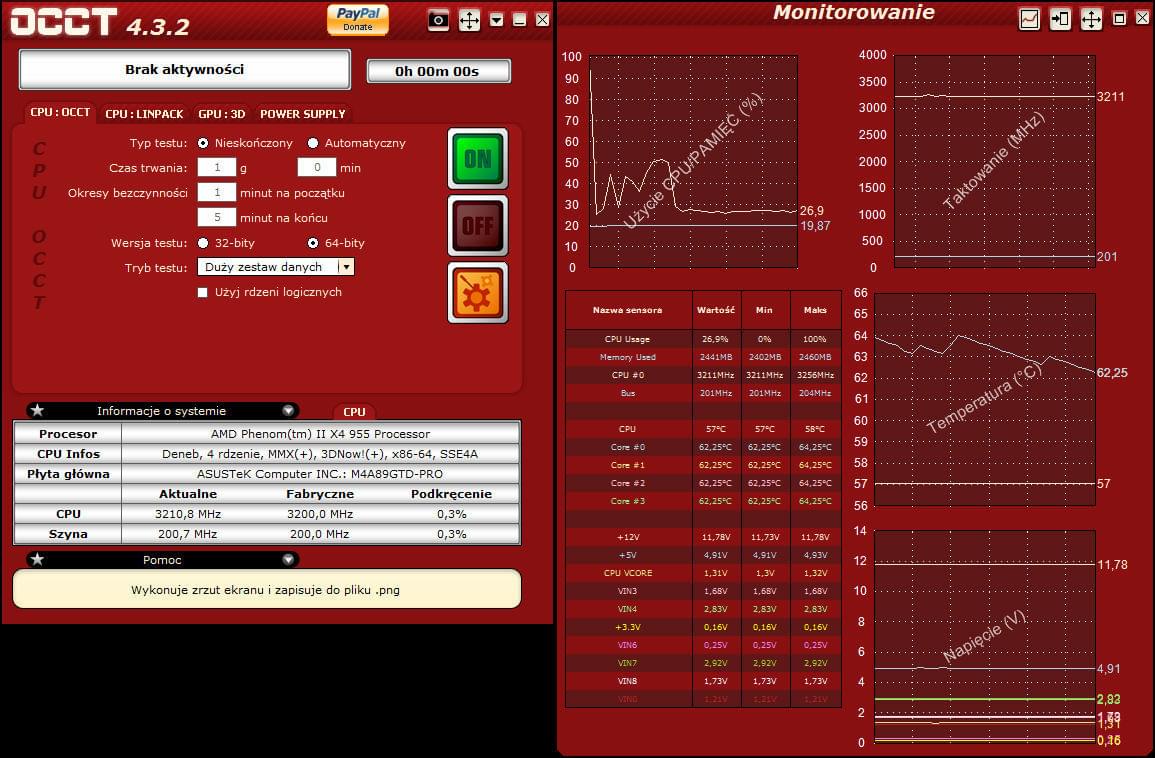Click the 0h 00m 00s timer display
1155x758 pixels.
[438, 71]
